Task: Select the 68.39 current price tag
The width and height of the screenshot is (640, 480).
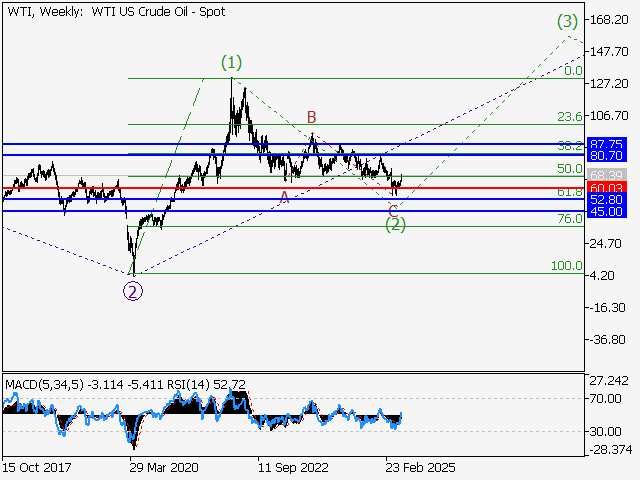Action: point(607,176)
